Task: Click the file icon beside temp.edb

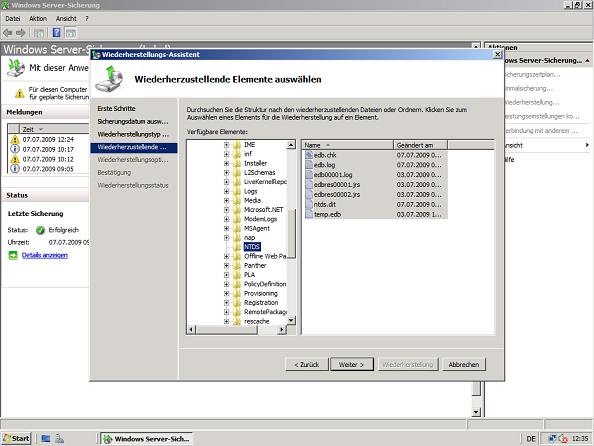Action: pos(309,214)
